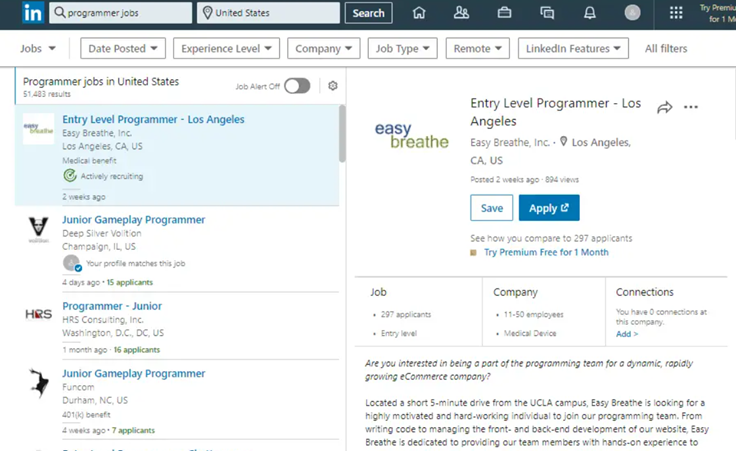Share the Entry Level Programmer job

coord(664,108)
